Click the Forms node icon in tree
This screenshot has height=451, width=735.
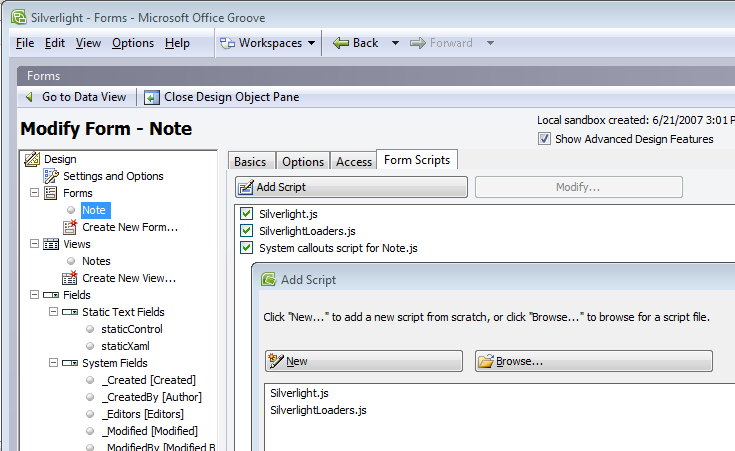(x=51, y=193)
